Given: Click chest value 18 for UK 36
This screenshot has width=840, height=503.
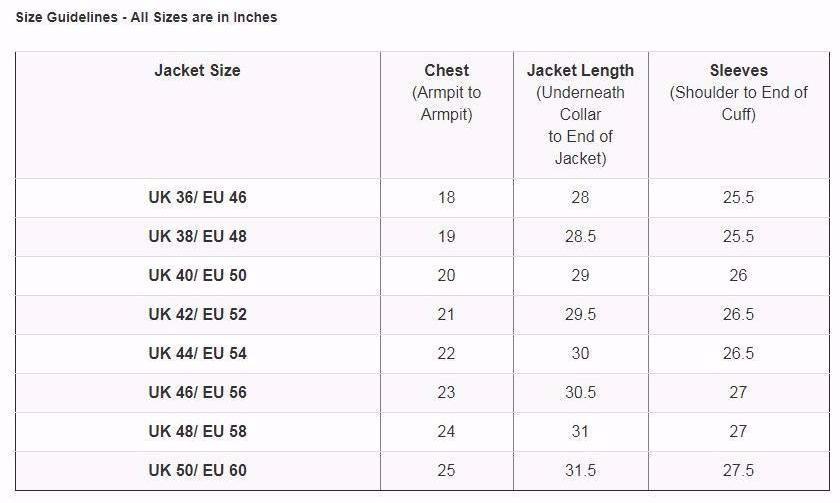Looking at the screenshot, I should (x=446, y=197).
